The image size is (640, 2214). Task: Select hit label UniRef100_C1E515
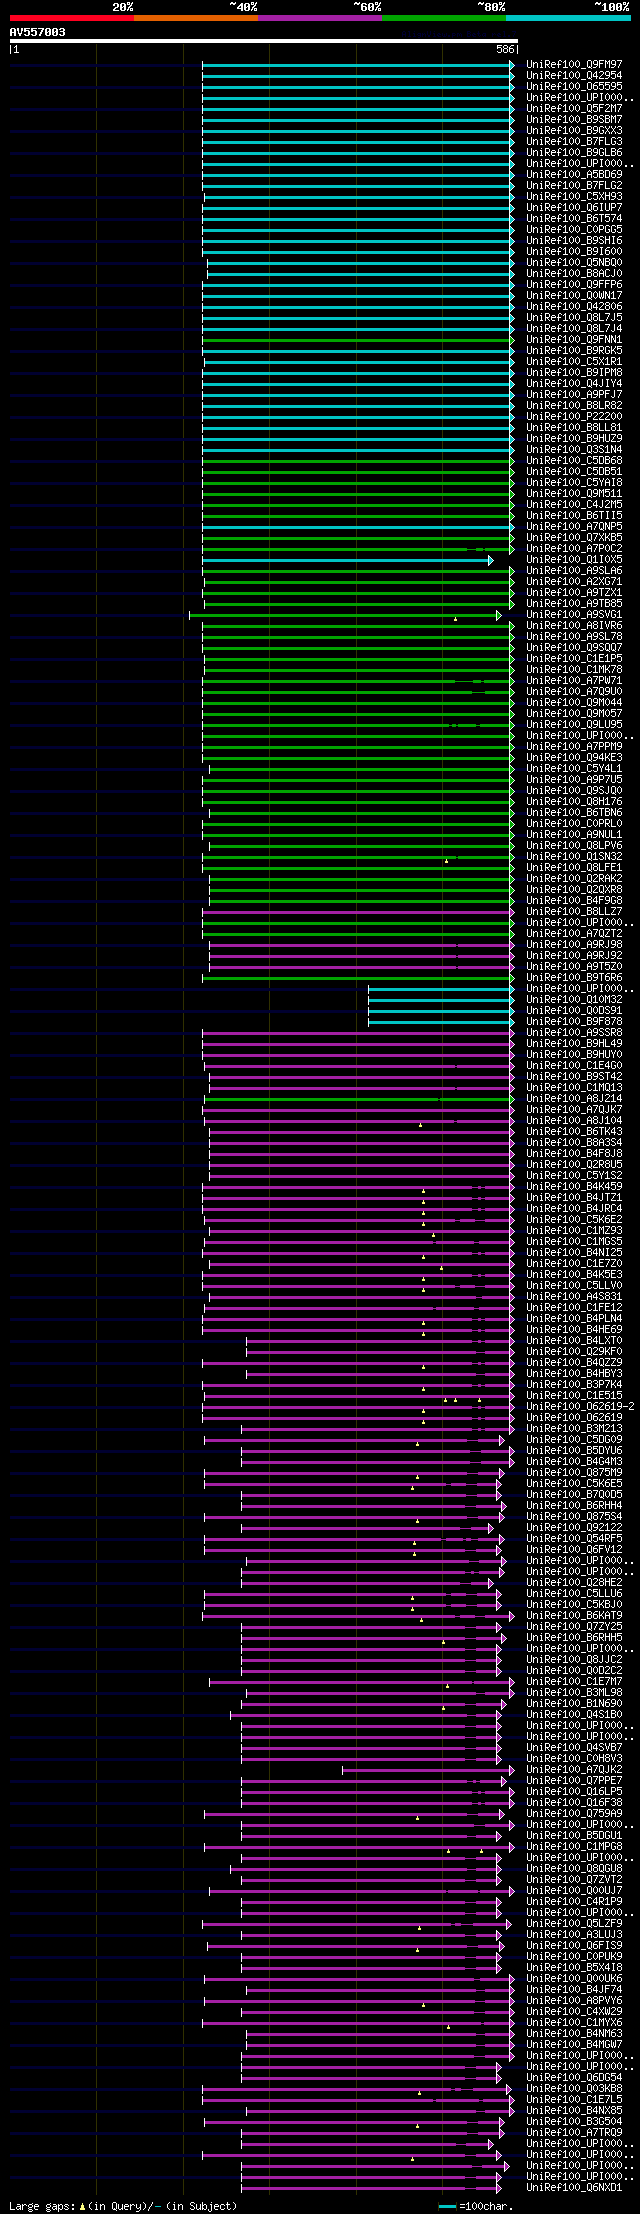pyautogui.click(x=574, y=1395)
